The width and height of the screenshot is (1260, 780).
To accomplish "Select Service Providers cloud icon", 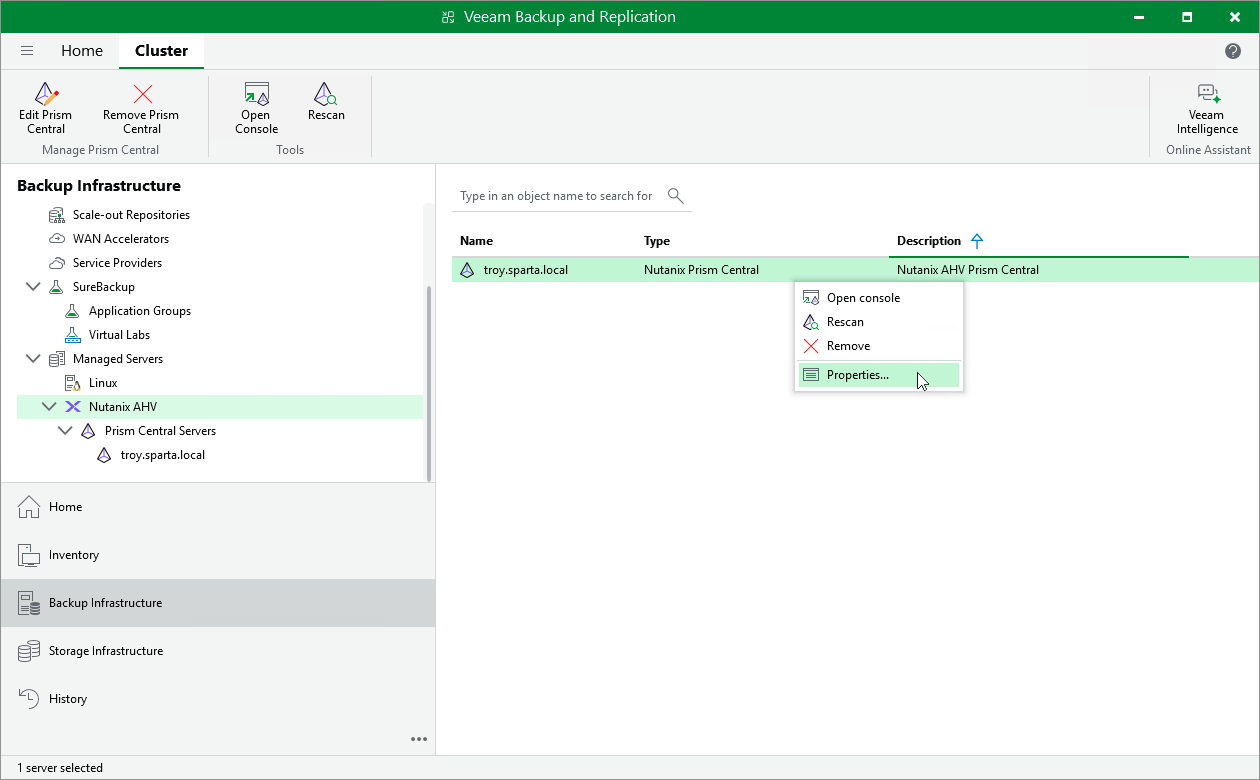I will 57,263.
